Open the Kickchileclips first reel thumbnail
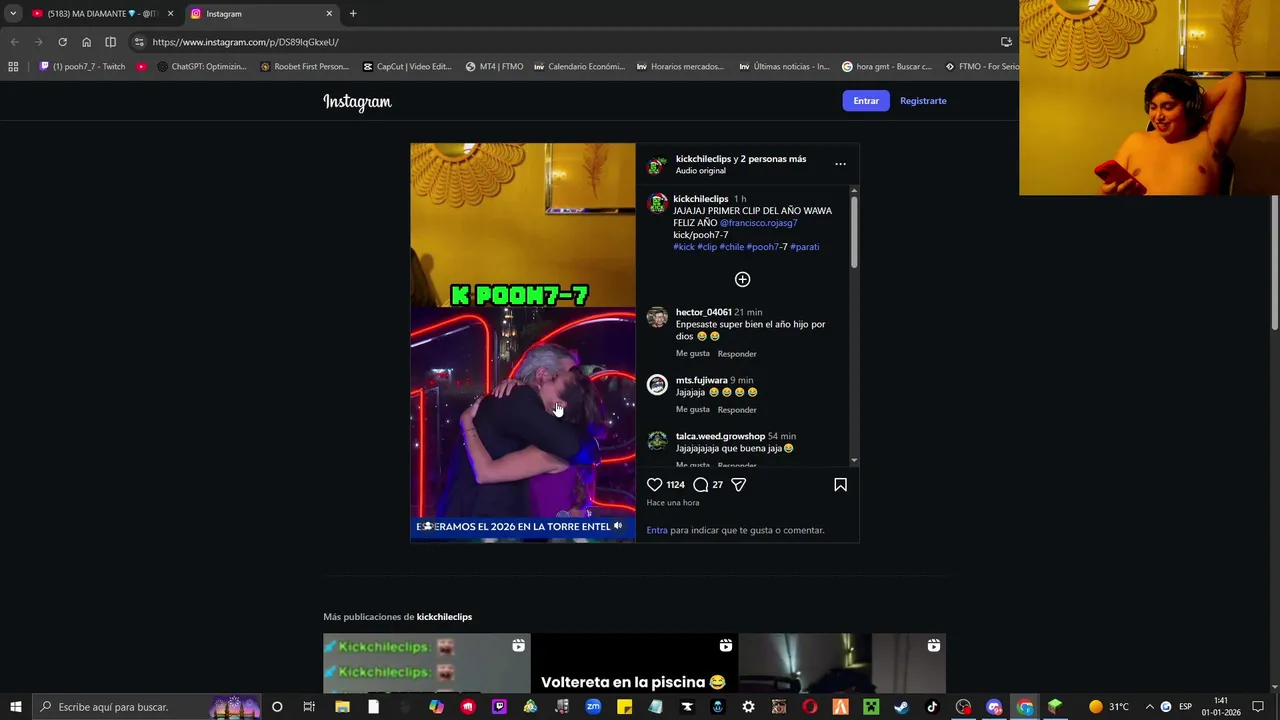This screenshot has height=720, width=1280. pyautogui.click(x=426, y=663)
